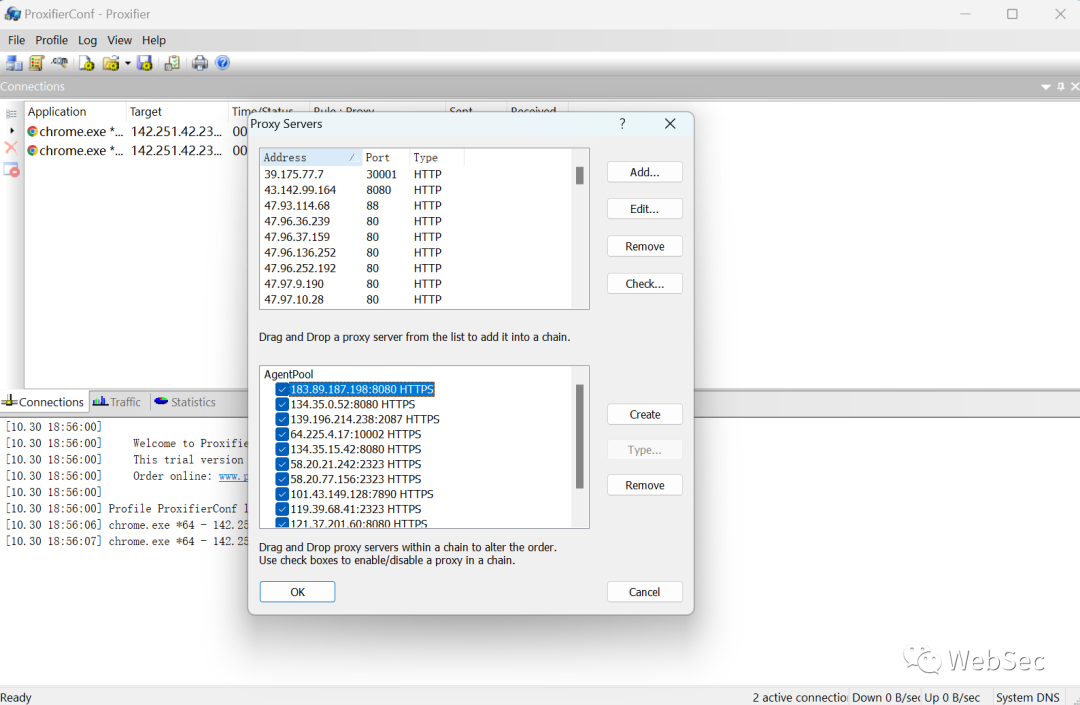Uncheck 183.89.187.198:8080 HTTPS proxy

coord(282,390)
